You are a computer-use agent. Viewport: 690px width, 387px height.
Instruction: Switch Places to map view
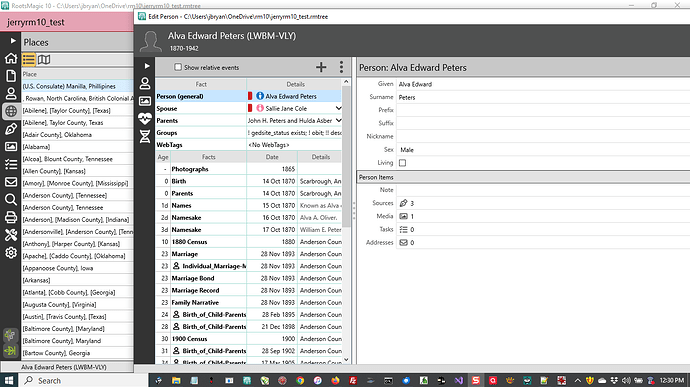(x=44, y=59)
